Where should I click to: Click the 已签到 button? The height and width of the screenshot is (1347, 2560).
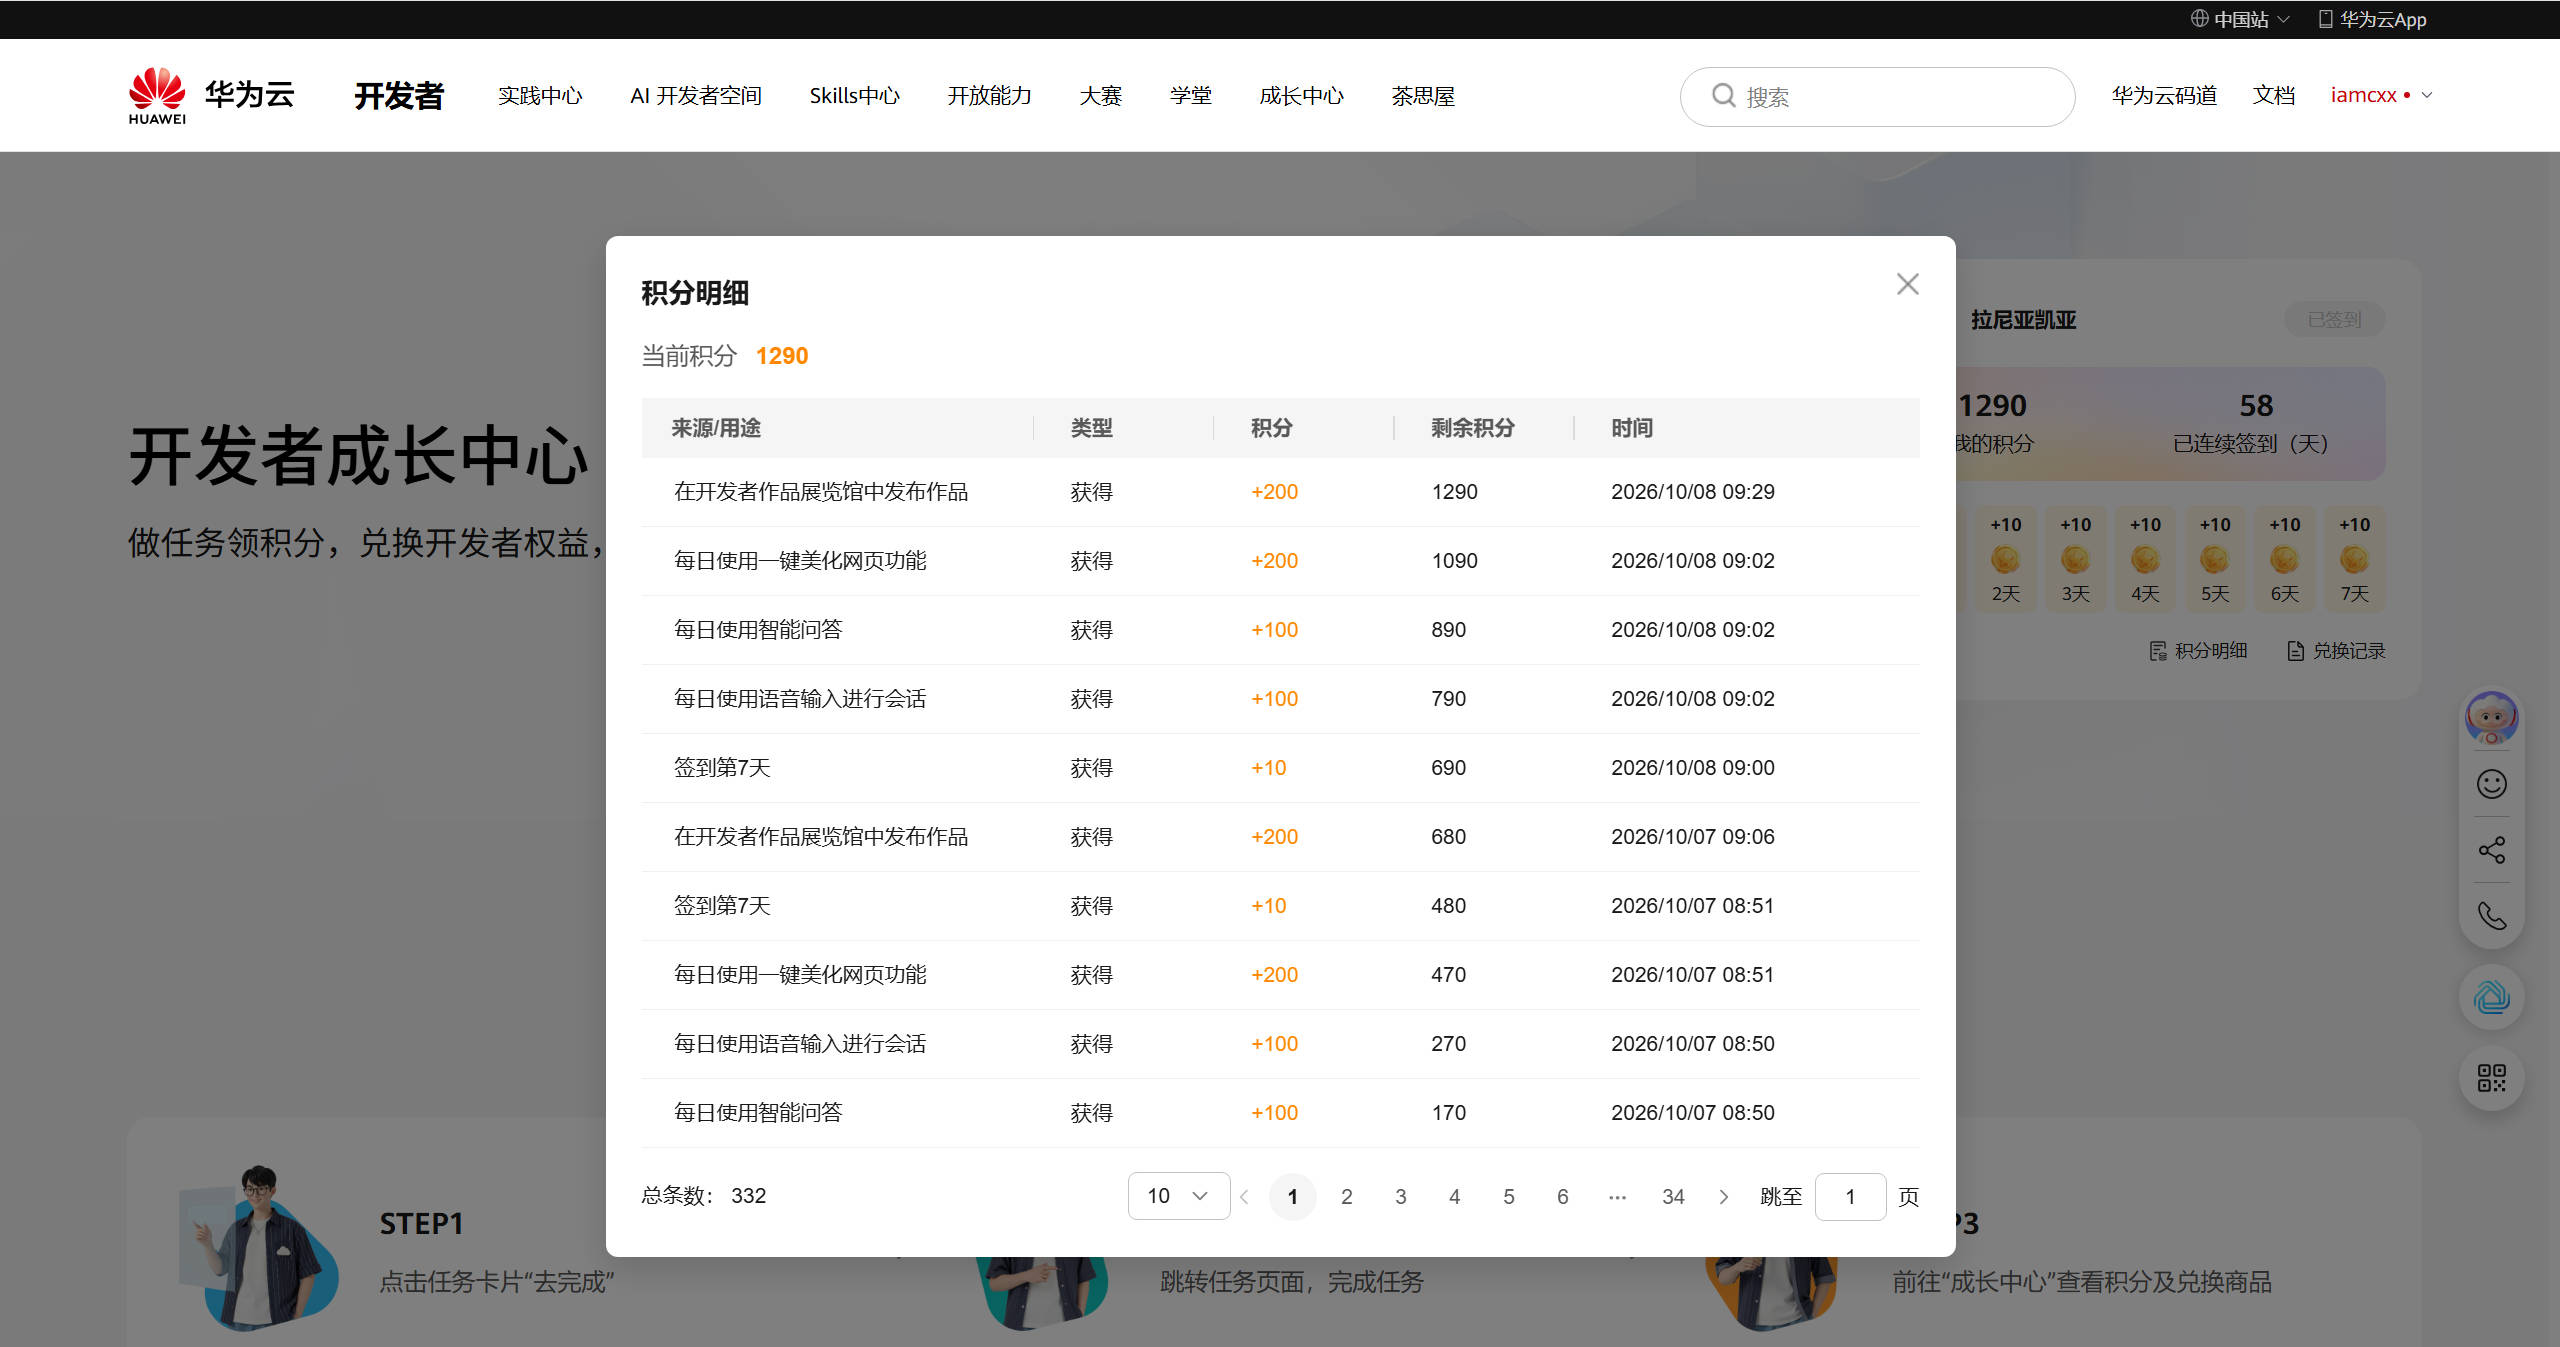point(2334,320)
